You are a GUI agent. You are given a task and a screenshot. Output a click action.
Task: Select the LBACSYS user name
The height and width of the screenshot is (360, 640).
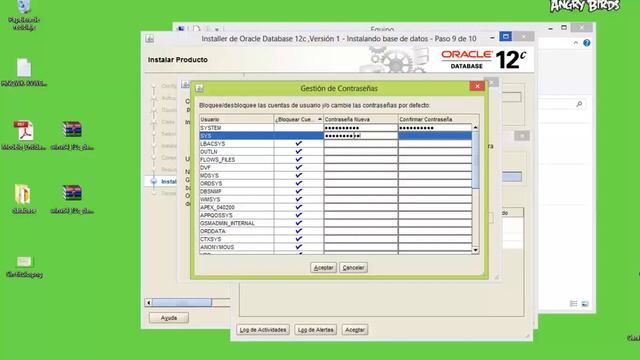[213, 144]
